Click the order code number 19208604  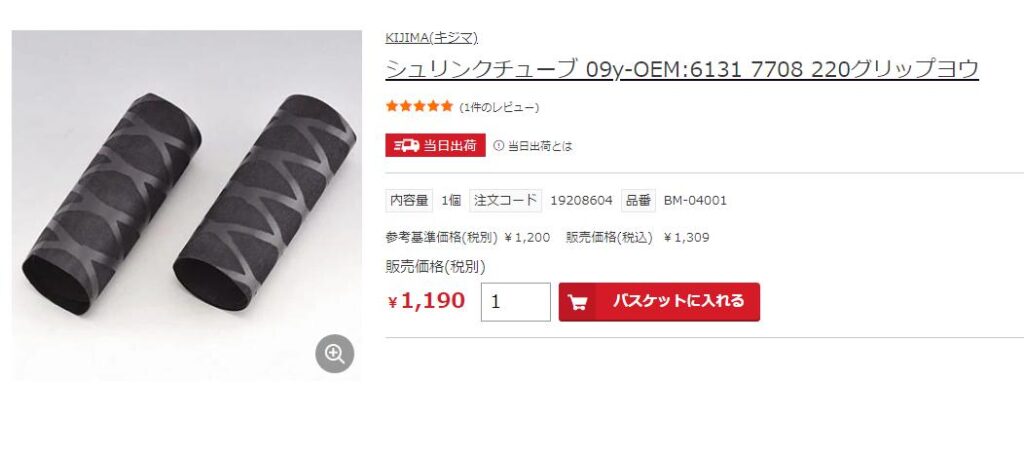coord(581,200)
